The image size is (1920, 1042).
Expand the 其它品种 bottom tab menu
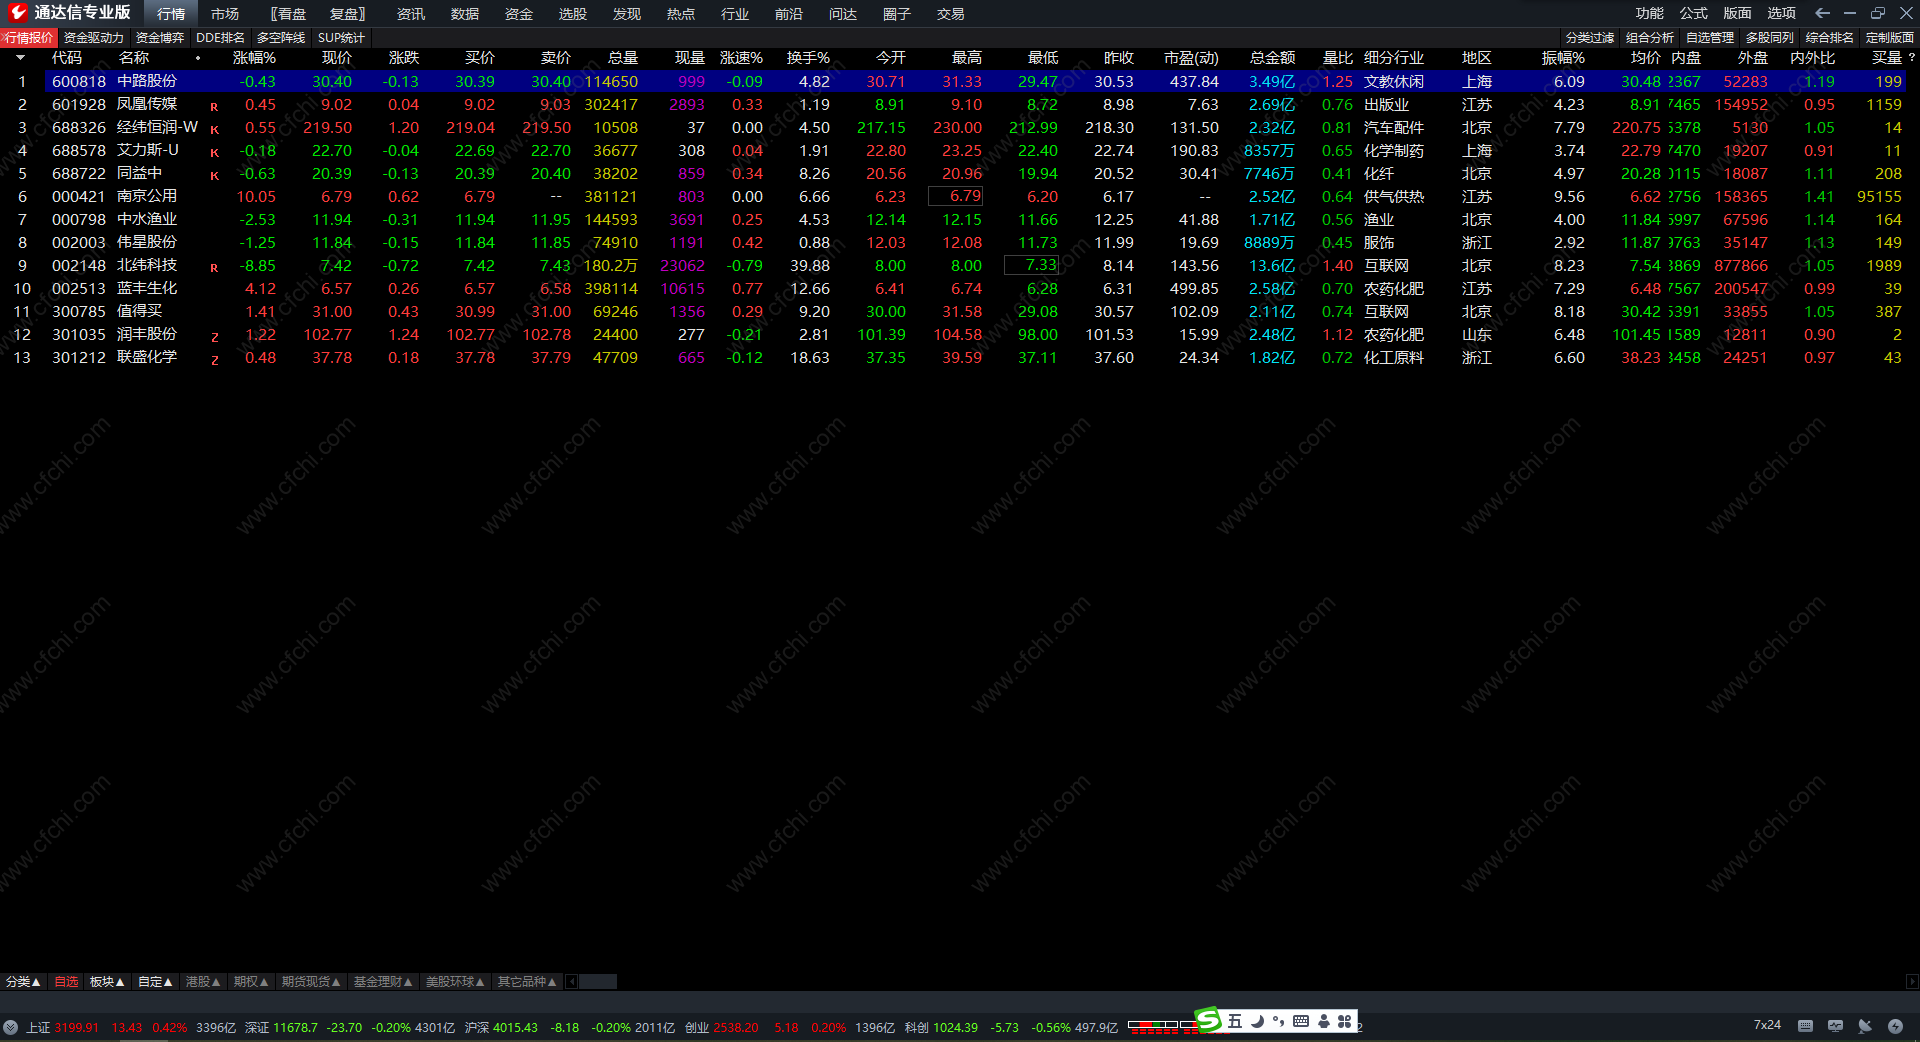(x=527, y=982)
